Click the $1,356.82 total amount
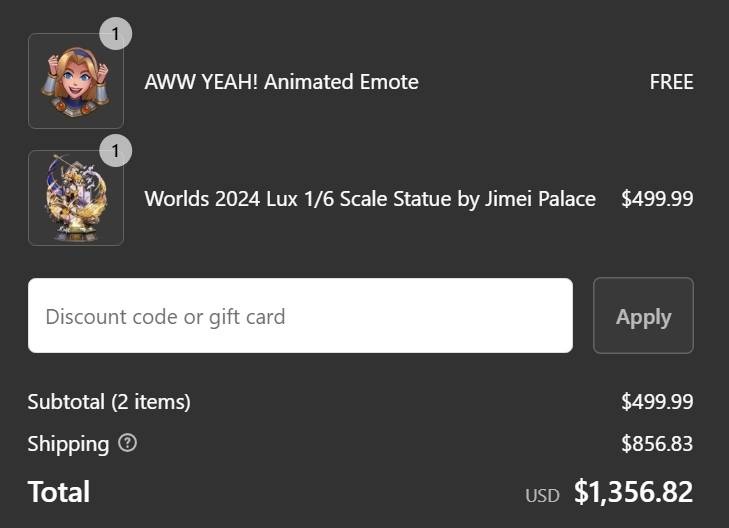Screen dimensions: 729x528 633,491
